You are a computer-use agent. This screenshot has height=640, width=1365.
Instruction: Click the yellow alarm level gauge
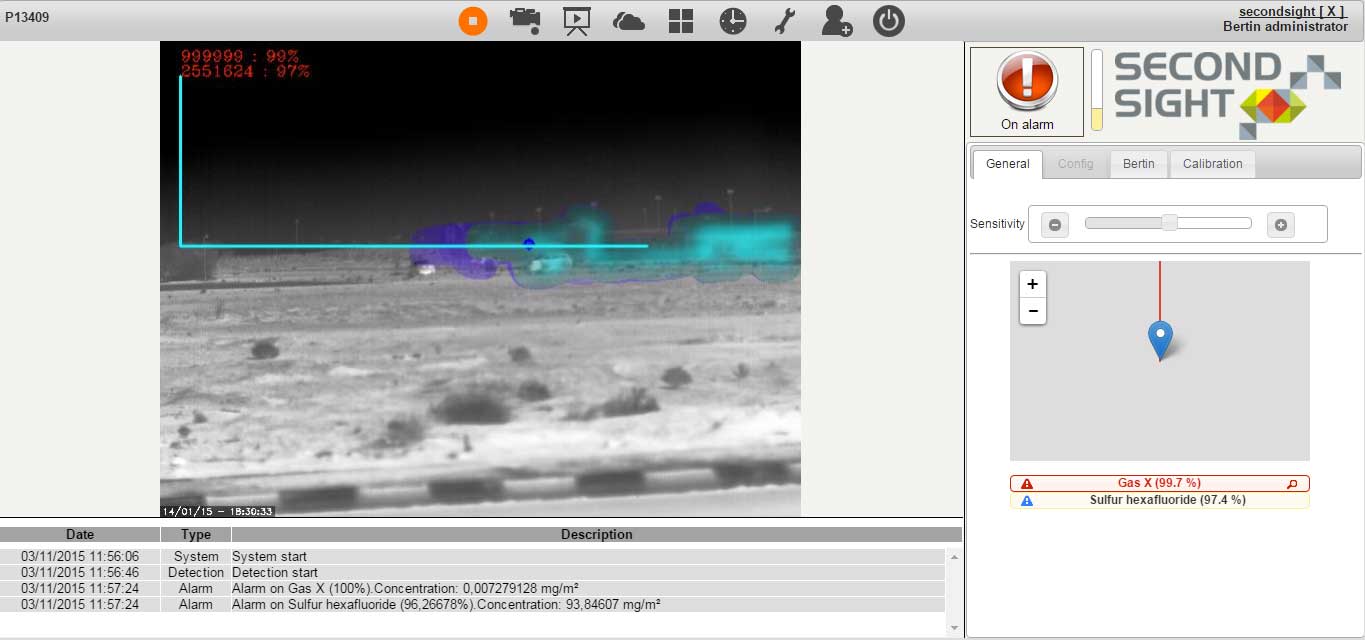(x=1097, y=90)
